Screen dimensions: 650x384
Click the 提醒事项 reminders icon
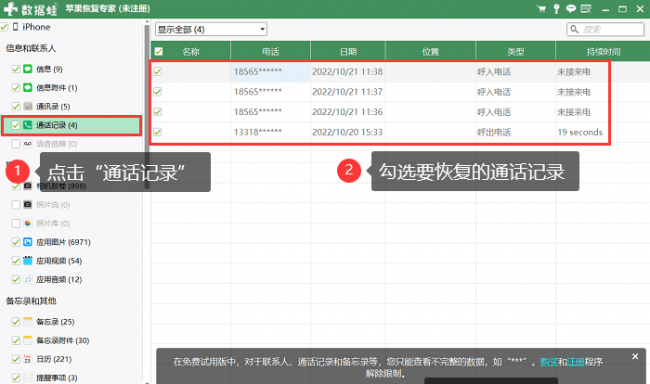tap(28, 377)
